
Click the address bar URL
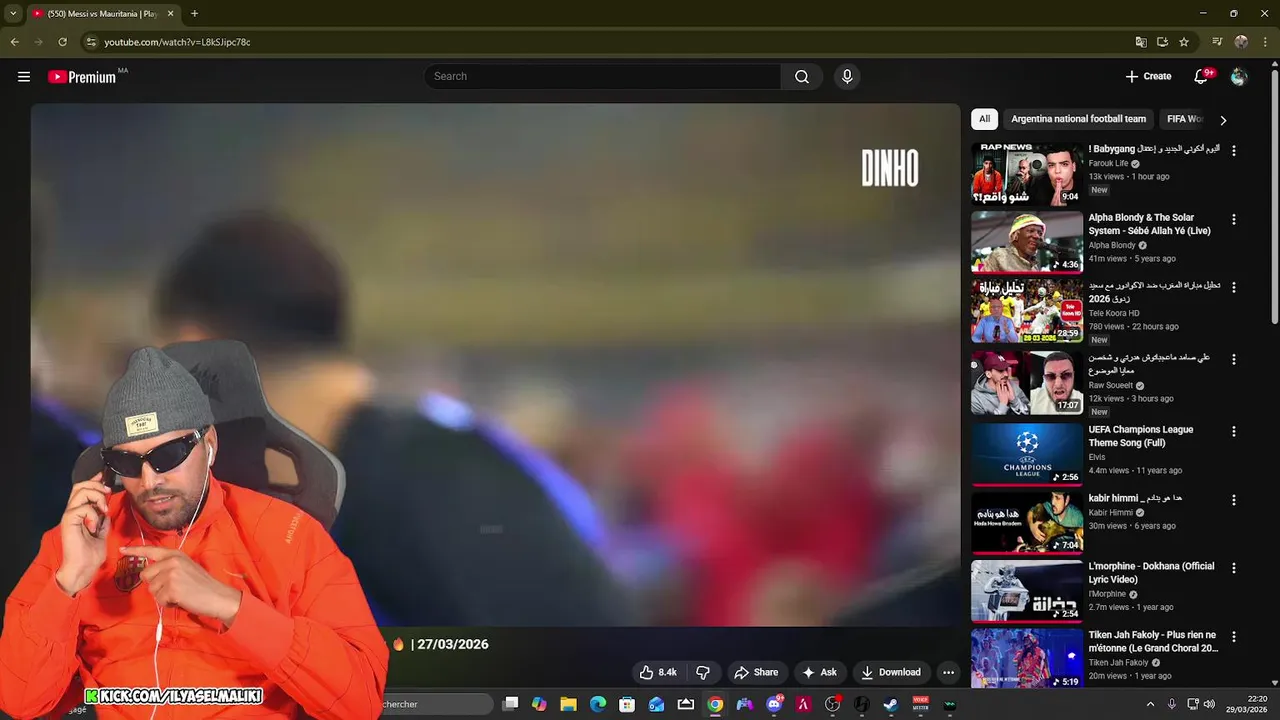tap(177, 42)
